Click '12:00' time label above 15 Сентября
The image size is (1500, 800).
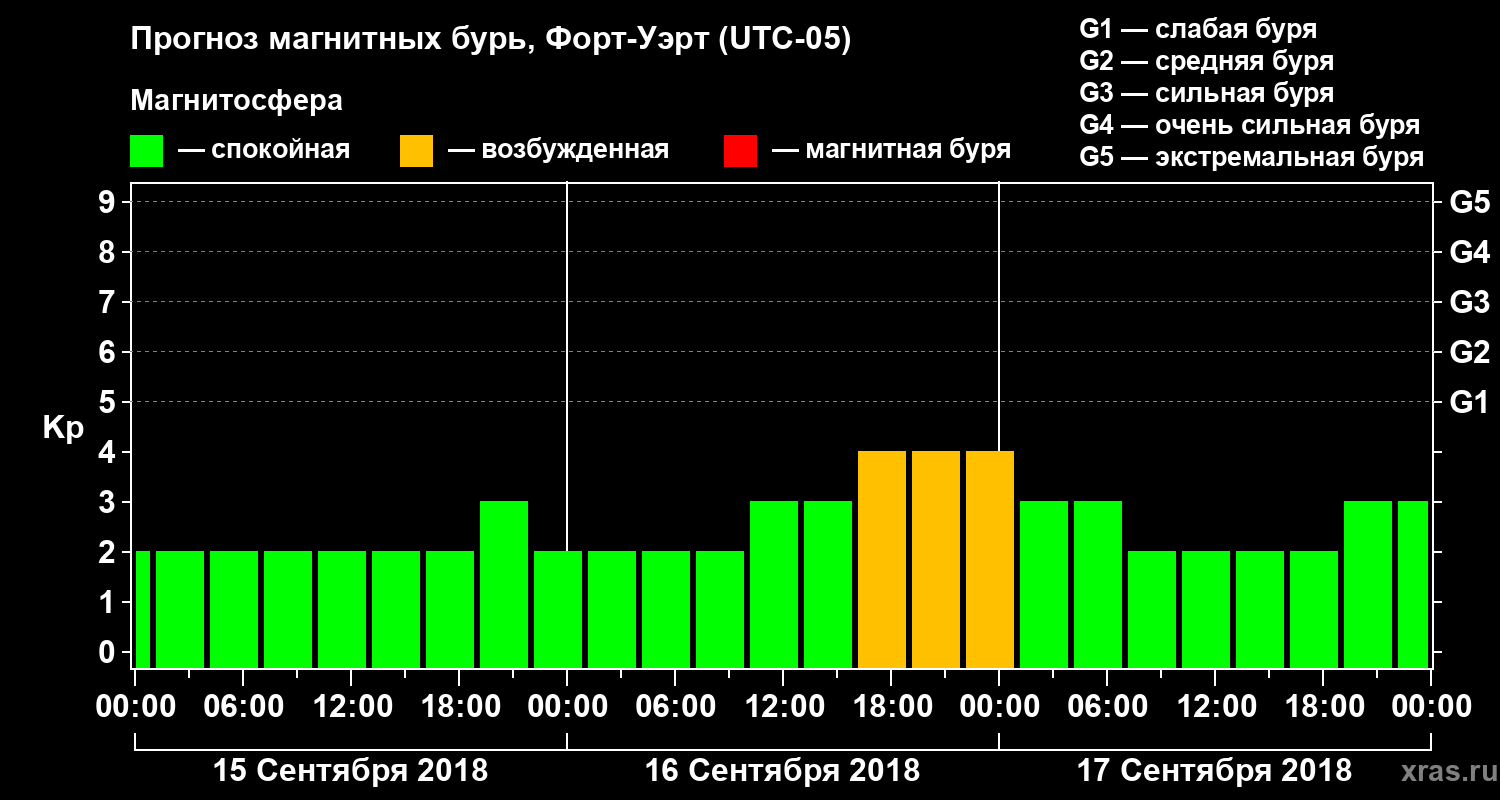point(351,706)
